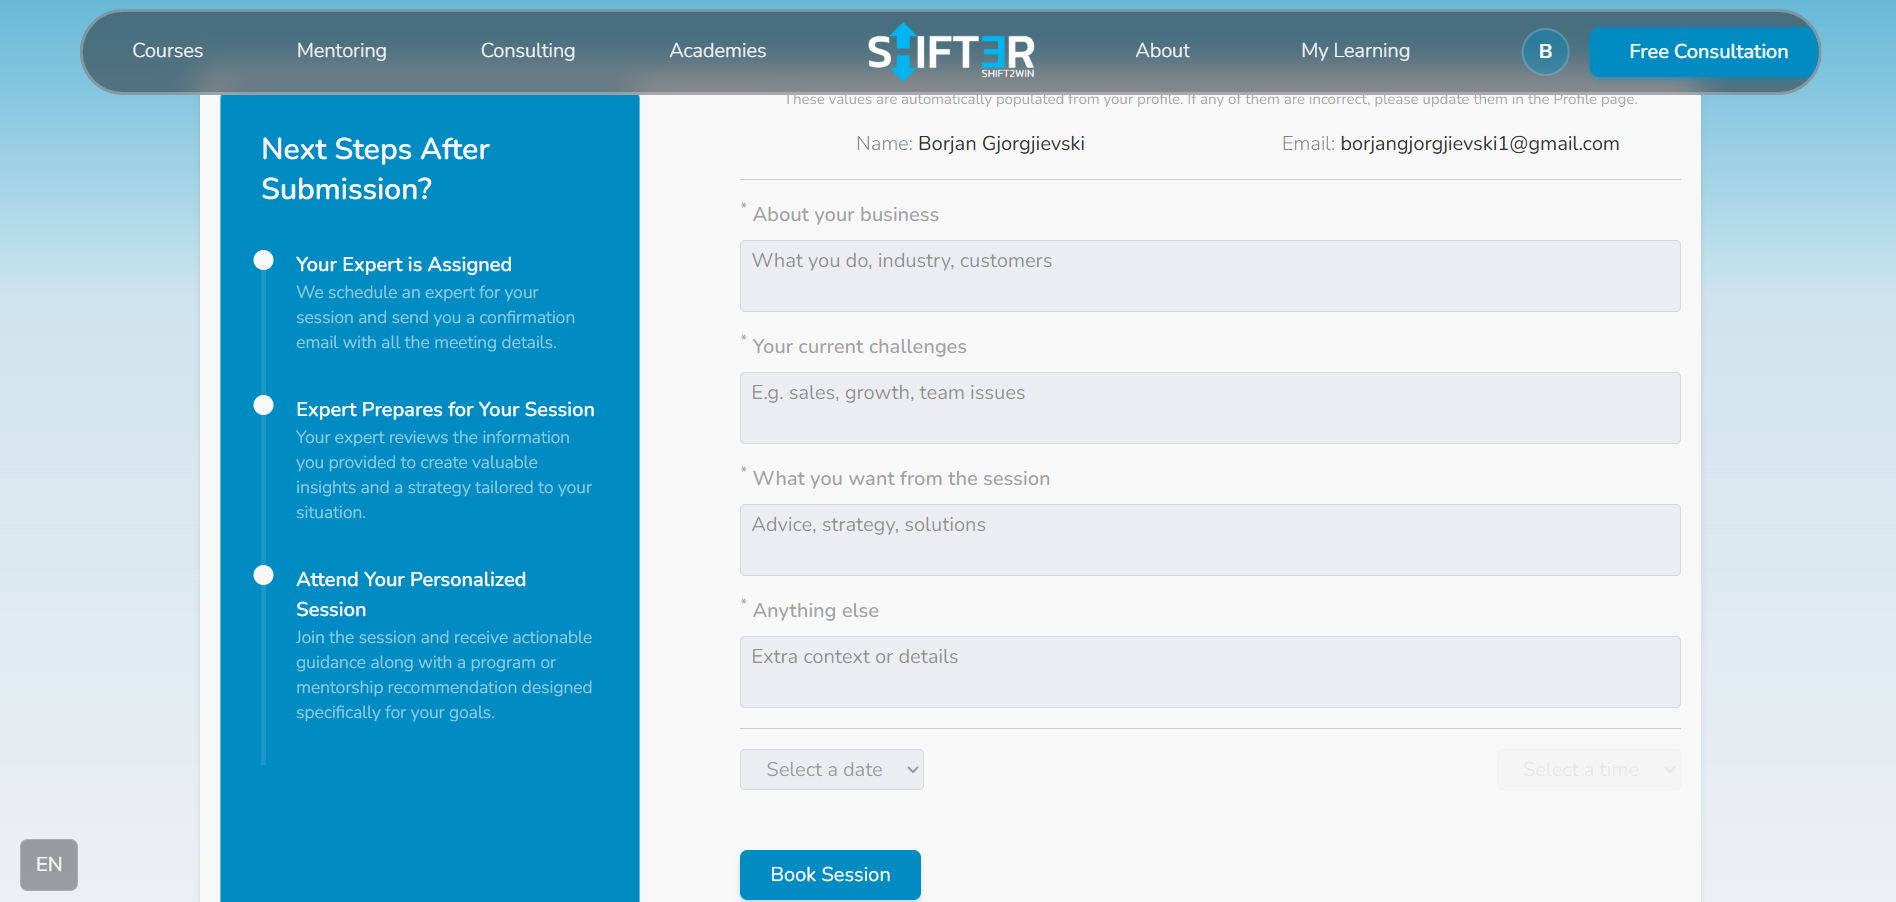Select the What you want from session field

[x=1209, y=540]
